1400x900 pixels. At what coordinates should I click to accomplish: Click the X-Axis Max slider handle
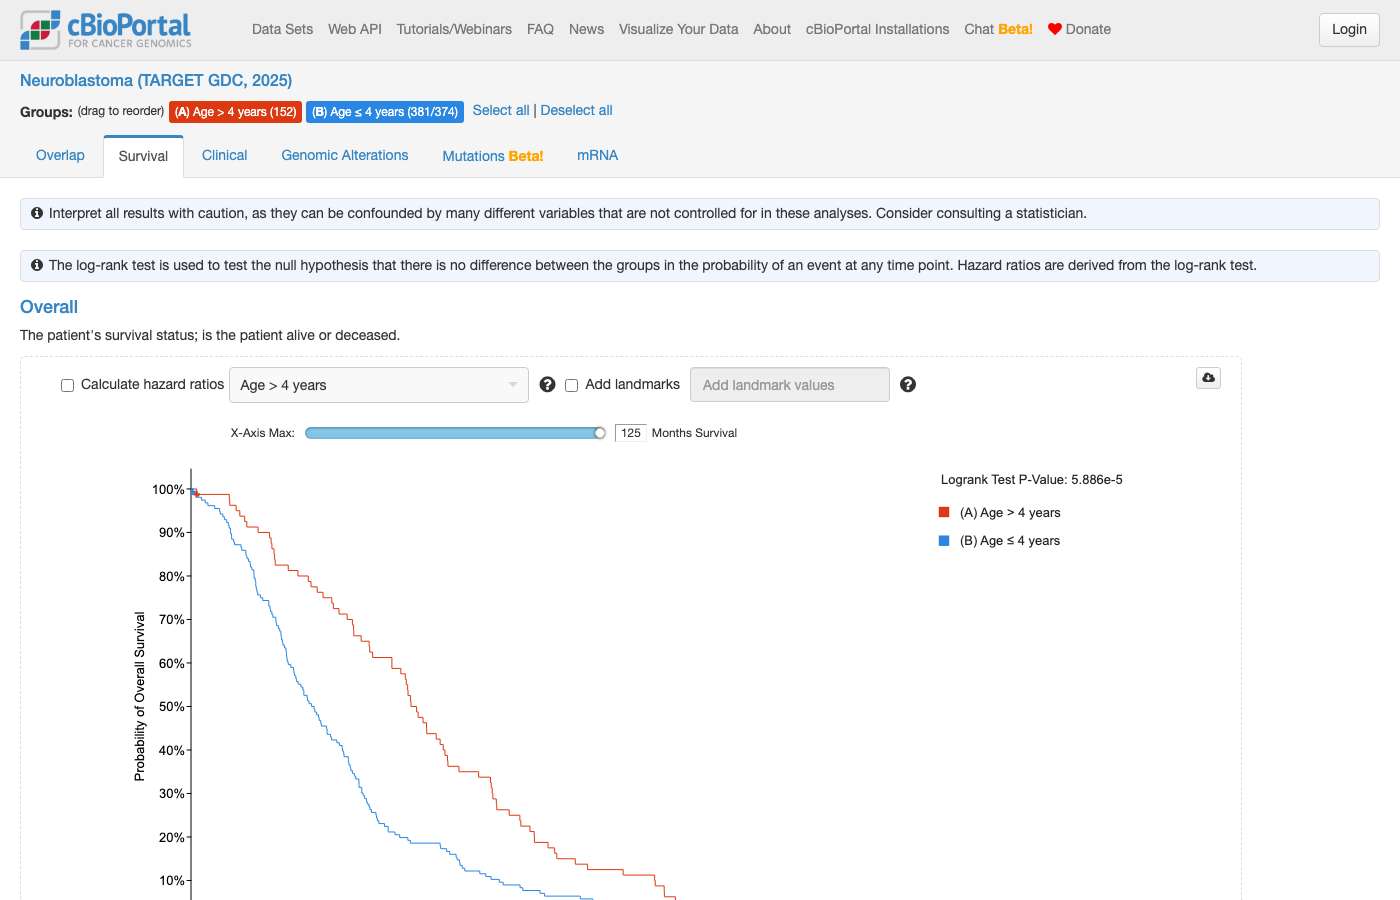click(x=600, y=433)
